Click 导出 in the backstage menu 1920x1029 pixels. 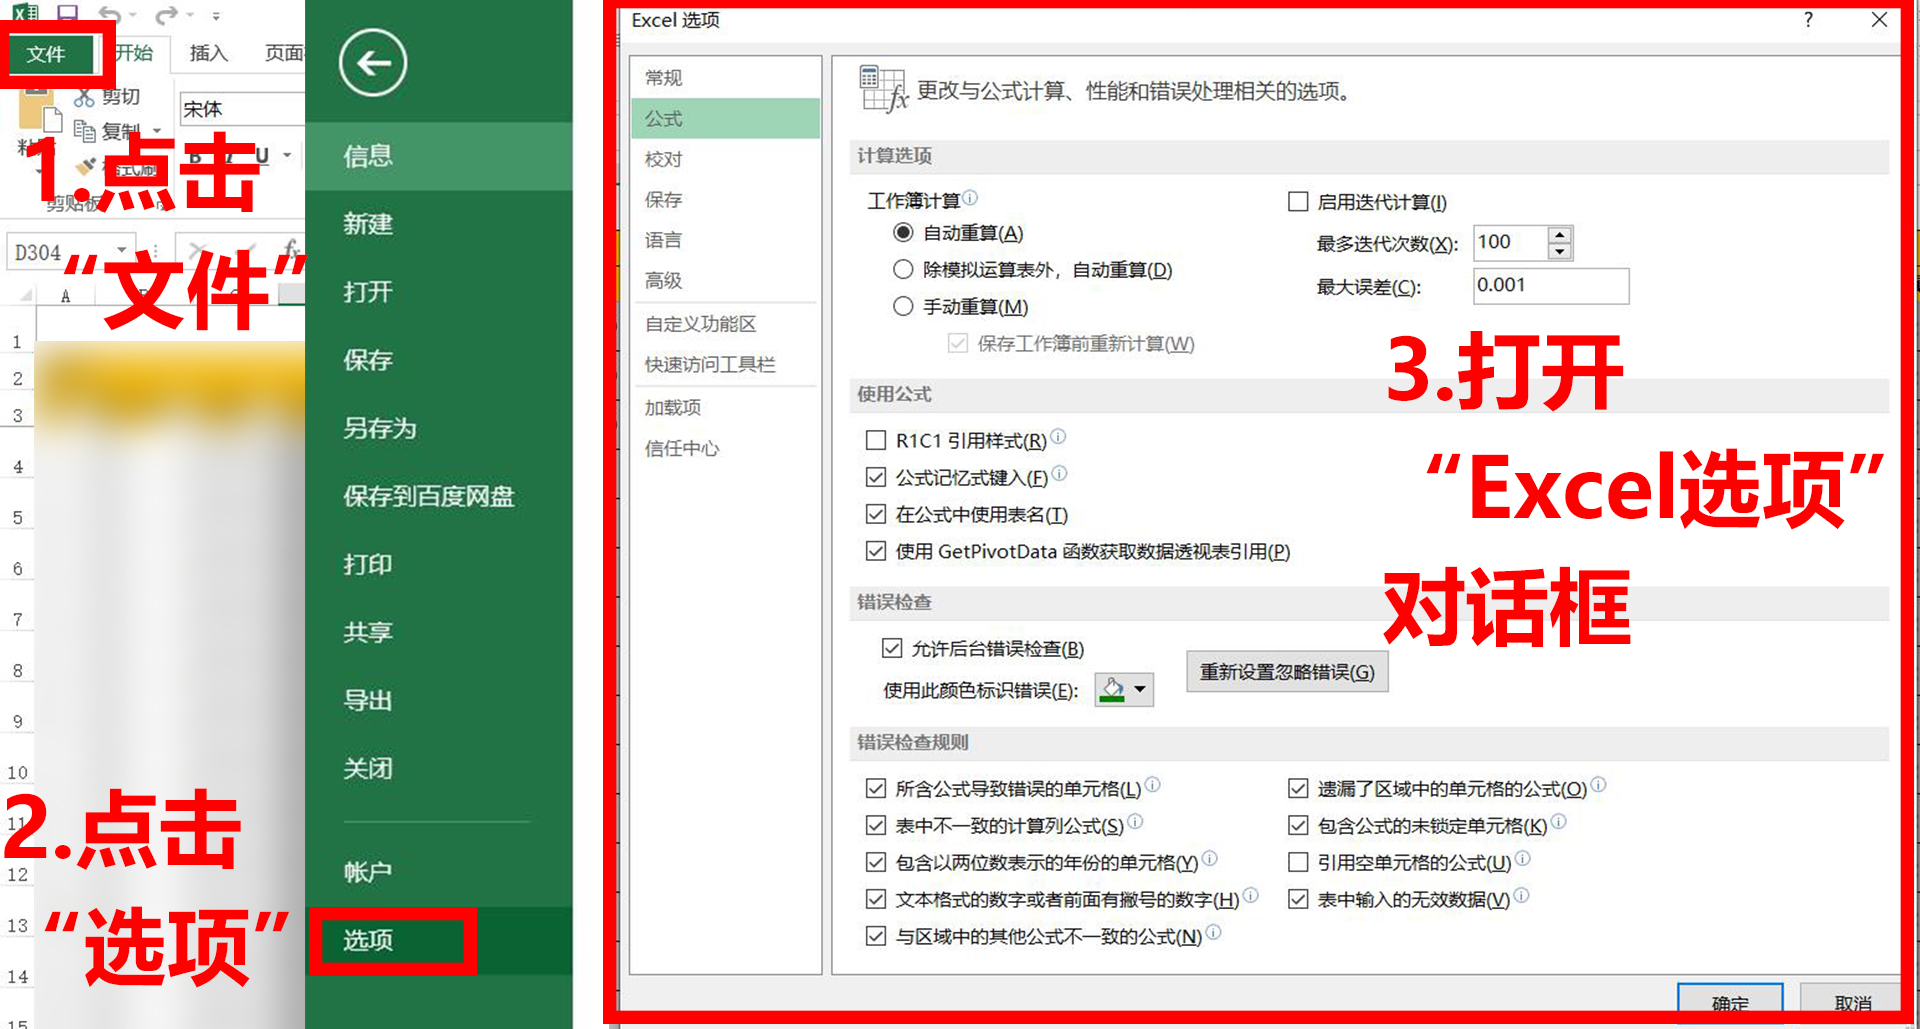click(439, 700)
